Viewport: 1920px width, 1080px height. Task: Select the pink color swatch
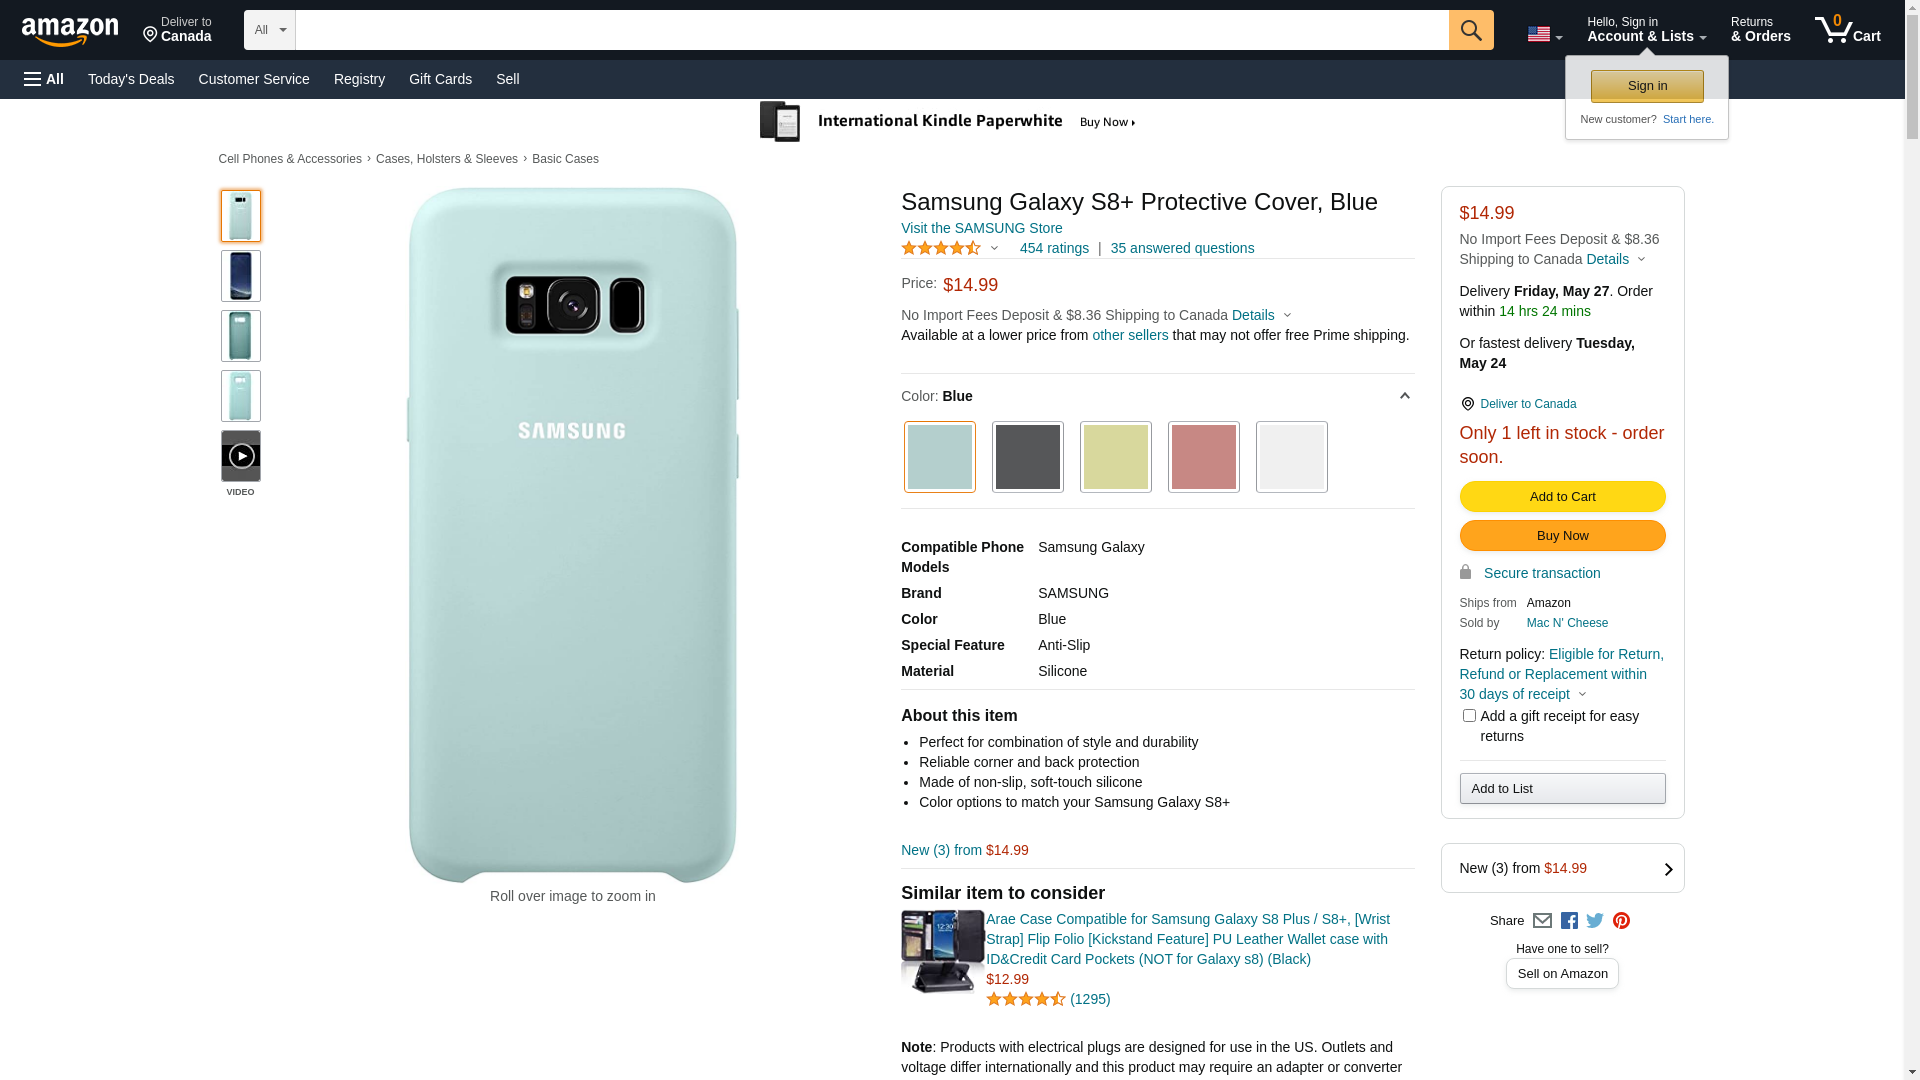[1203, 457]
